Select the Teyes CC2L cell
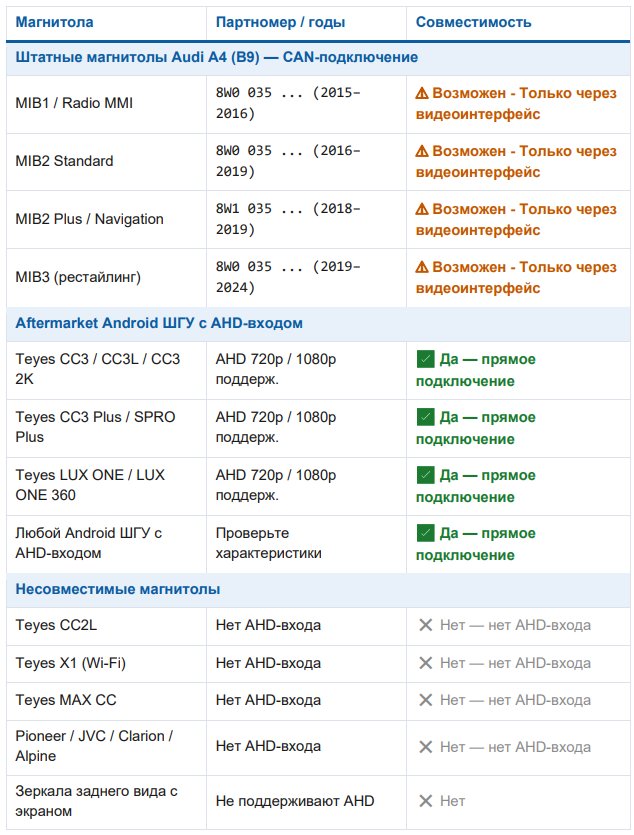The image size is (634, 835). [x=106, y=626]
